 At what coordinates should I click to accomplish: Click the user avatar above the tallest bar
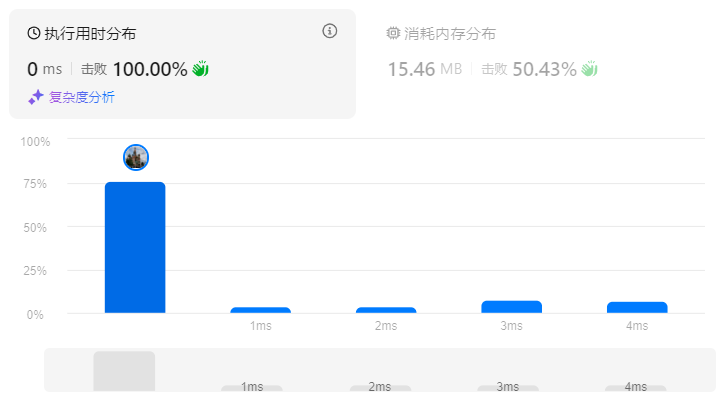pyautogui.click(x=136, y=157)
